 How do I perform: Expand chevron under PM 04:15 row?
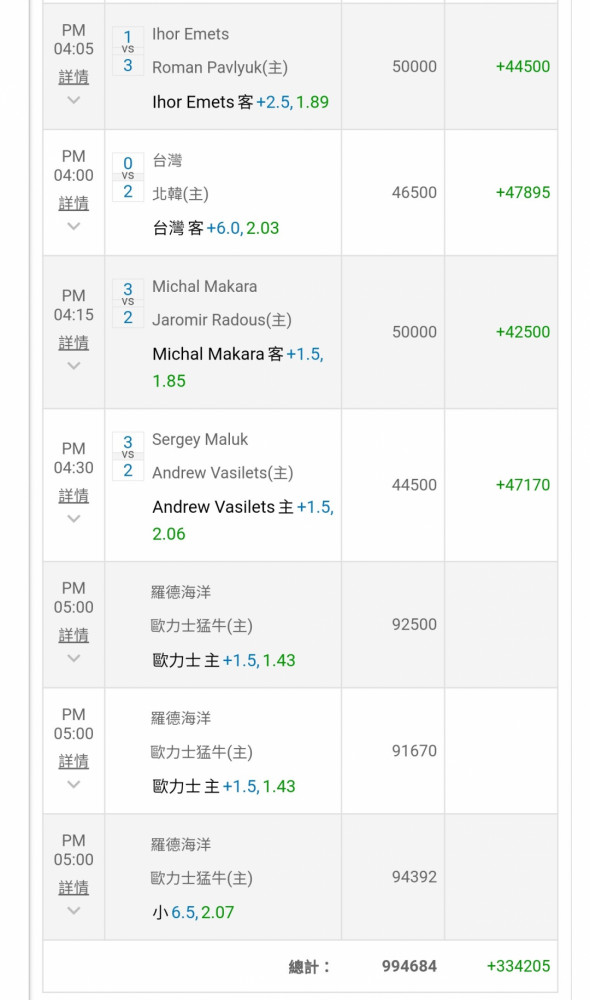click(x=73, y=365)
